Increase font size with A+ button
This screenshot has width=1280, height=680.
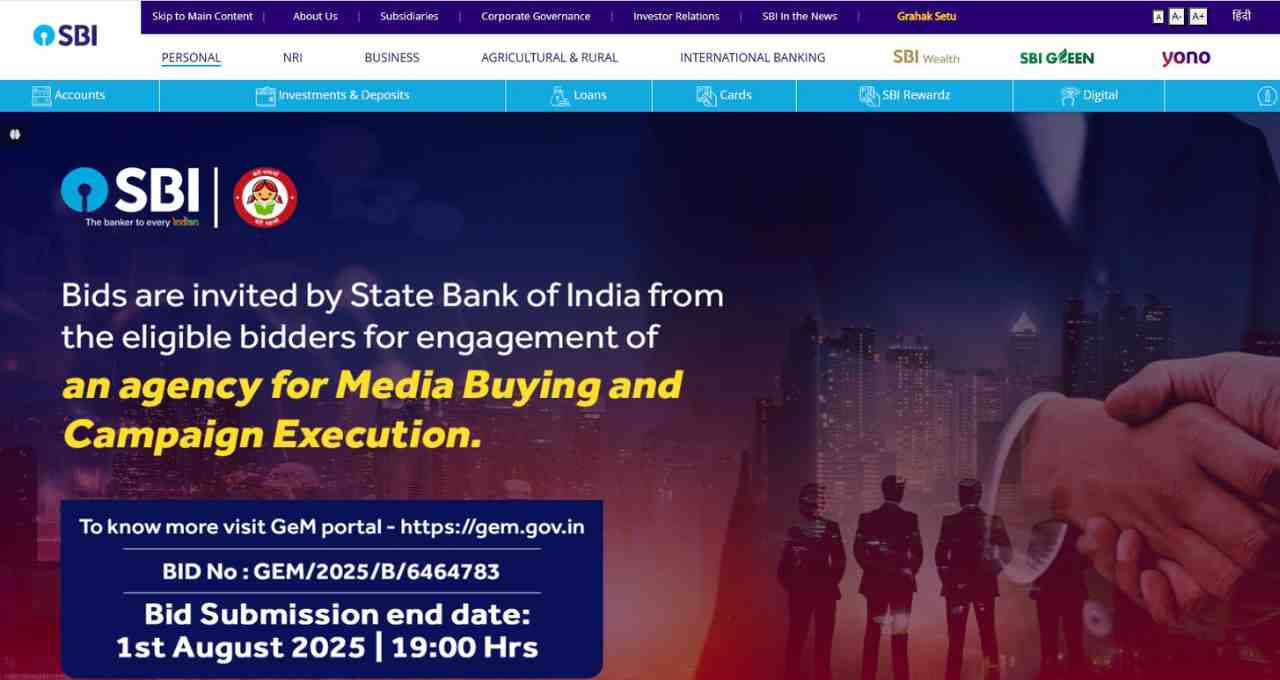pyautogui.click(x=1198, y=17)
